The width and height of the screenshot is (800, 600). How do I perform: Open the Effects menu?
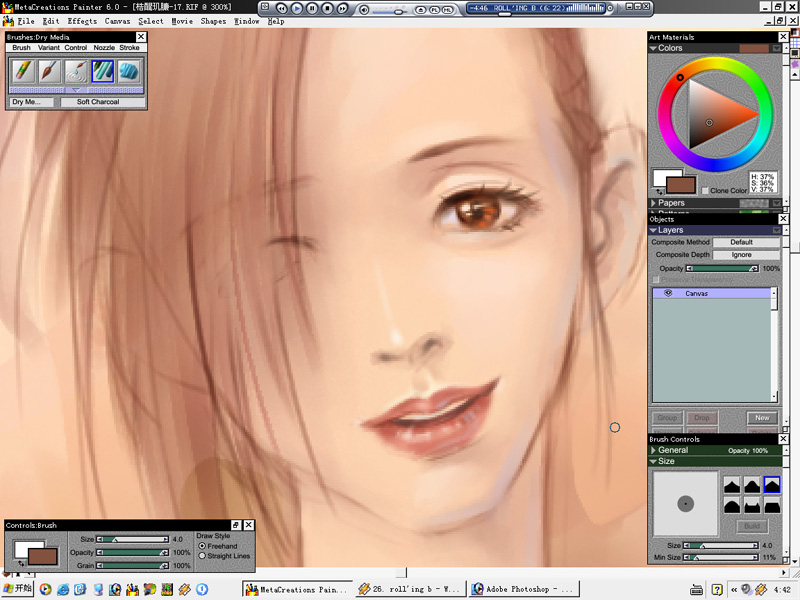click(82, 21)
